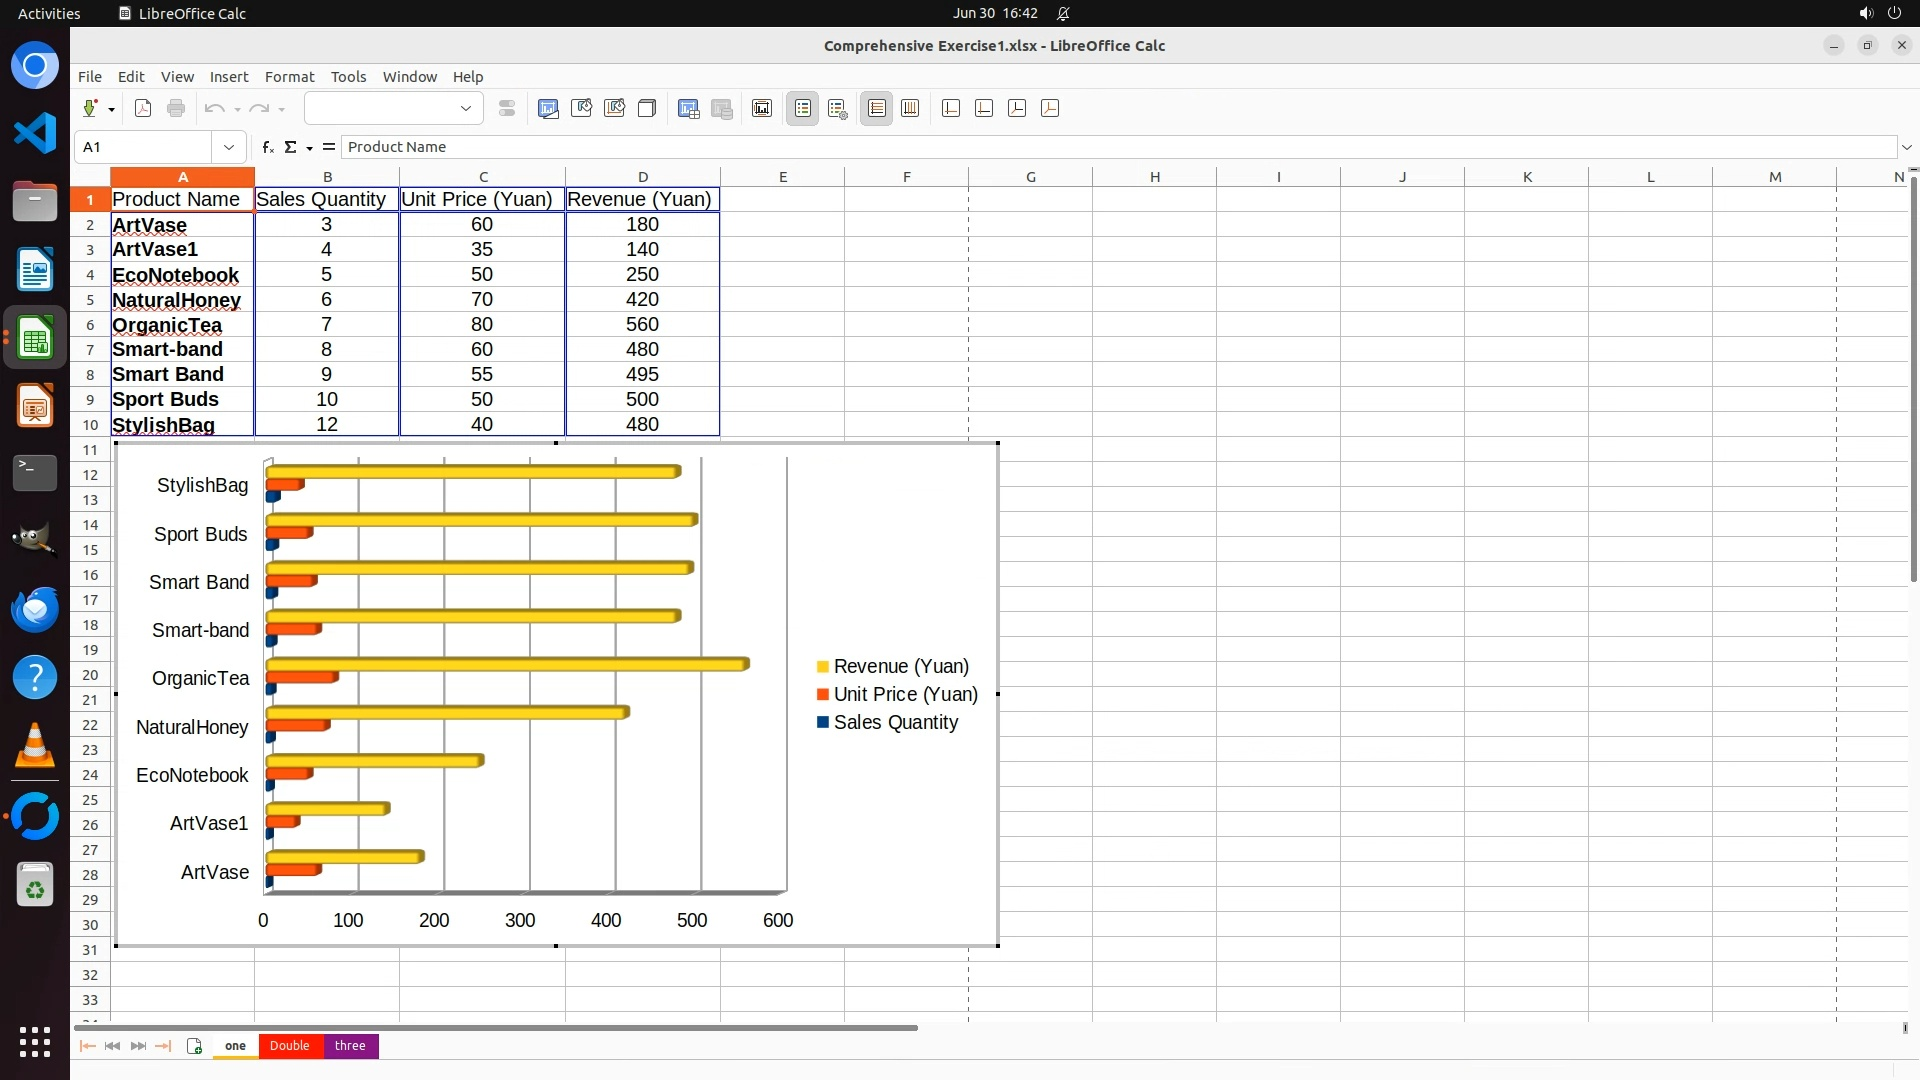Viewport: 1920px width, 1080px height.
Task: Click the Format Selection icon
Action: [507, 109]
